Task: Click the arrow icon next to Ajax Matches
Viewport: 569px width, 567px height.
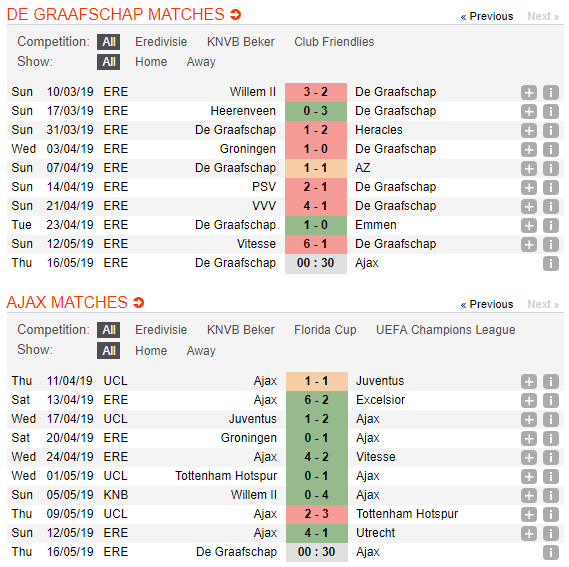Action: click(139, 302)
